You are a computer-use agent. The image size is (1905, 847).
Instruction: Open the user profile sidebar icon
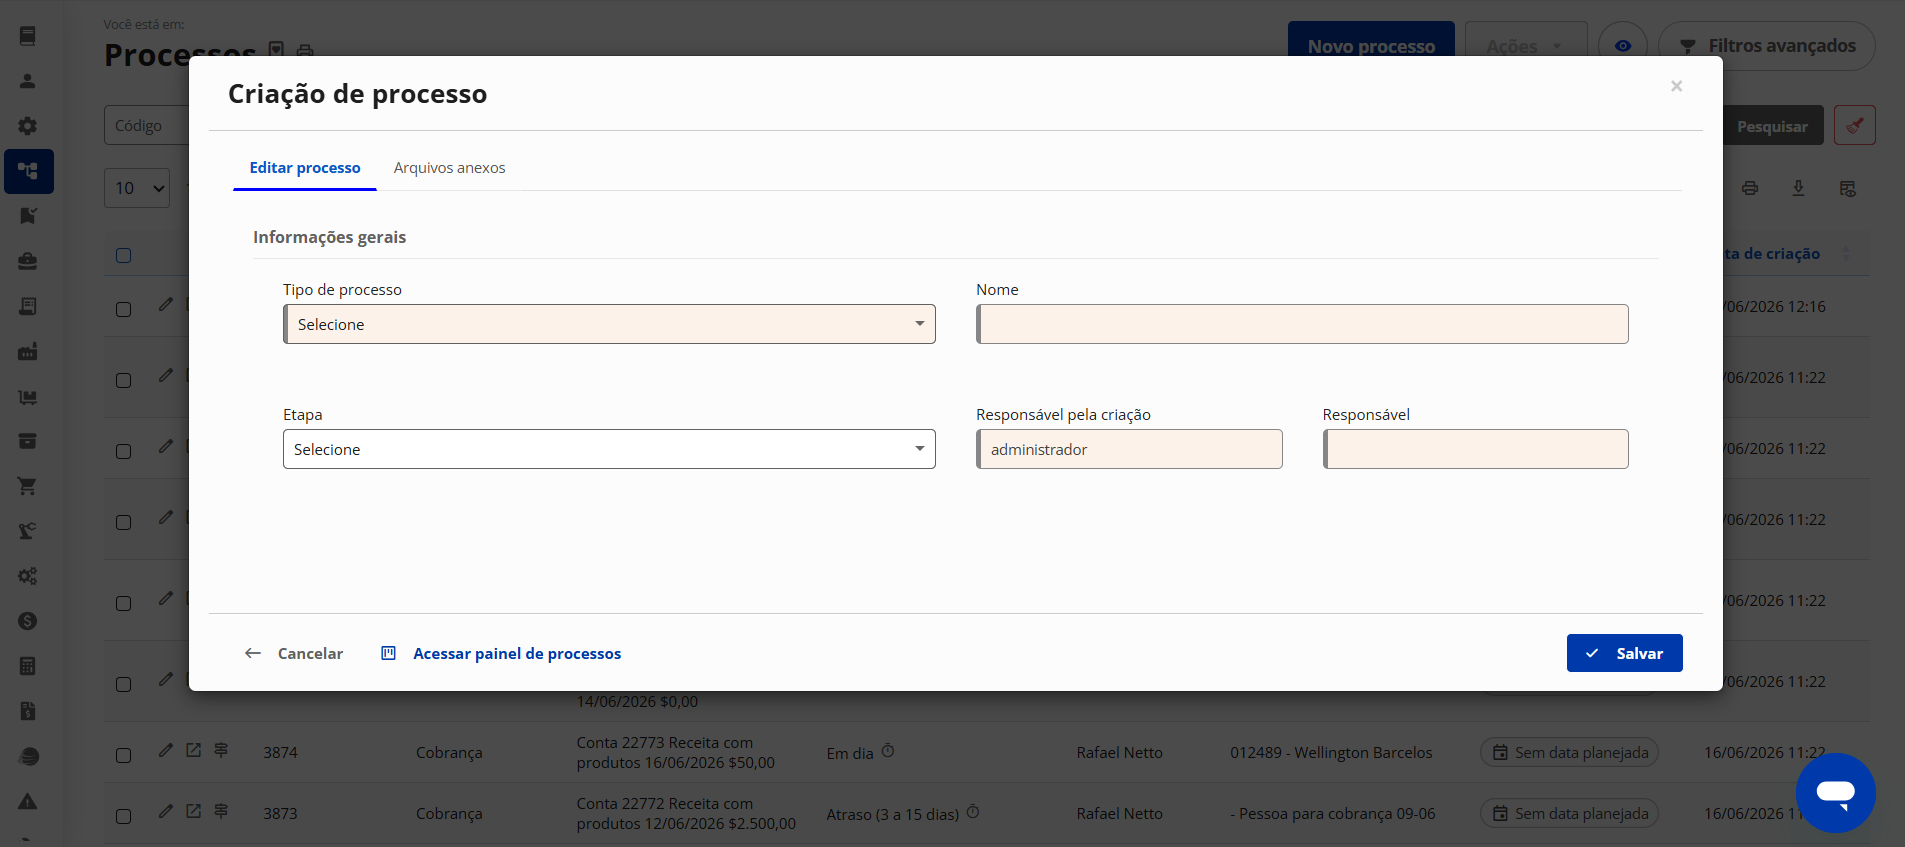coord(28,81)
